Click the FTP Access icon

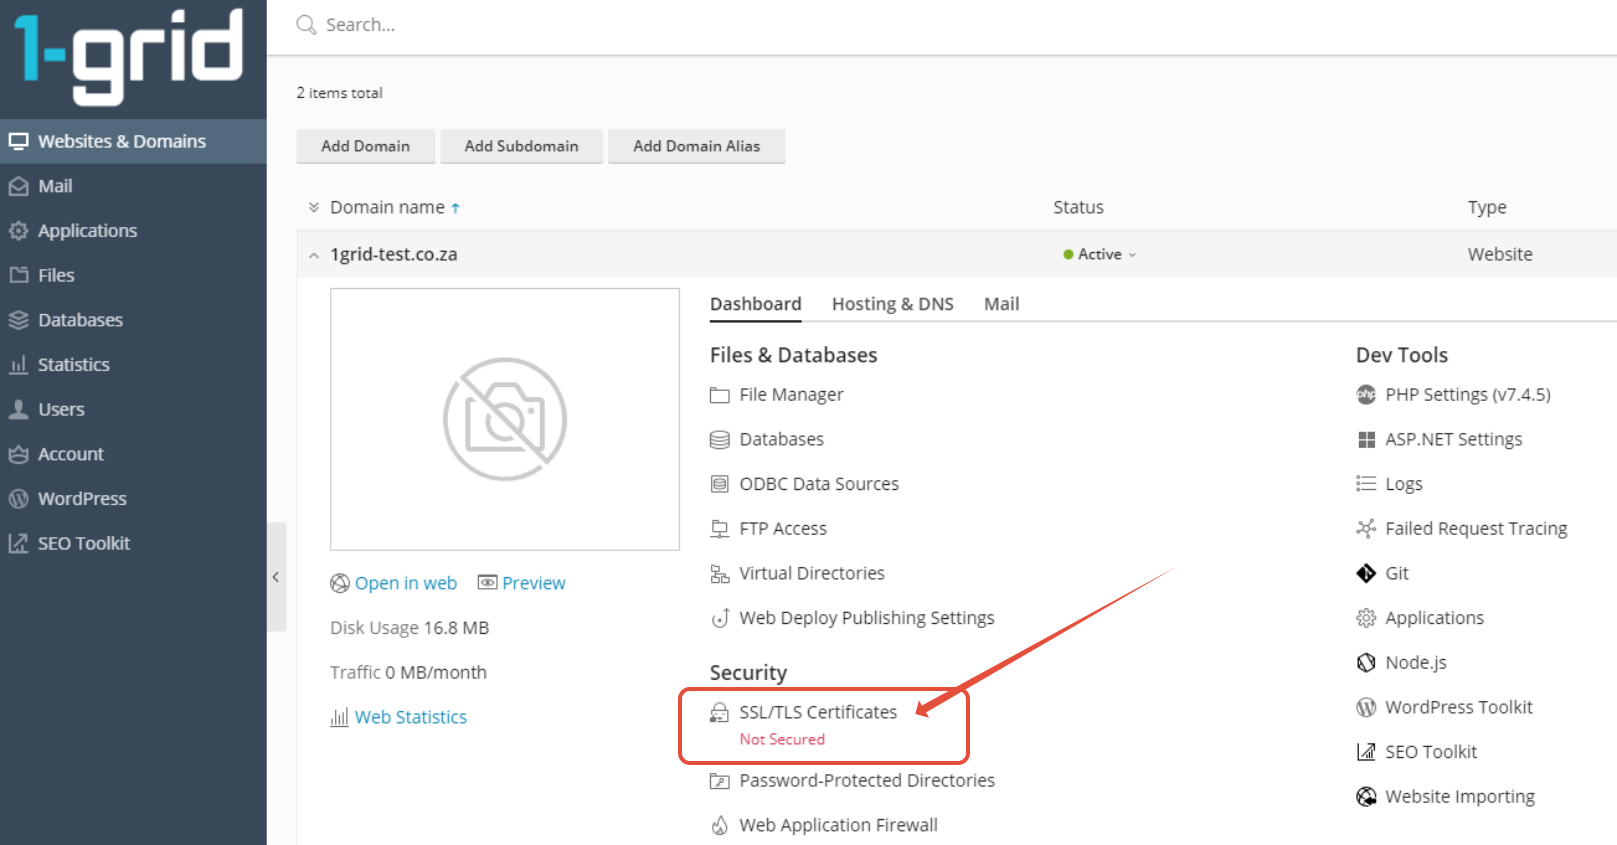coord(720,529)
